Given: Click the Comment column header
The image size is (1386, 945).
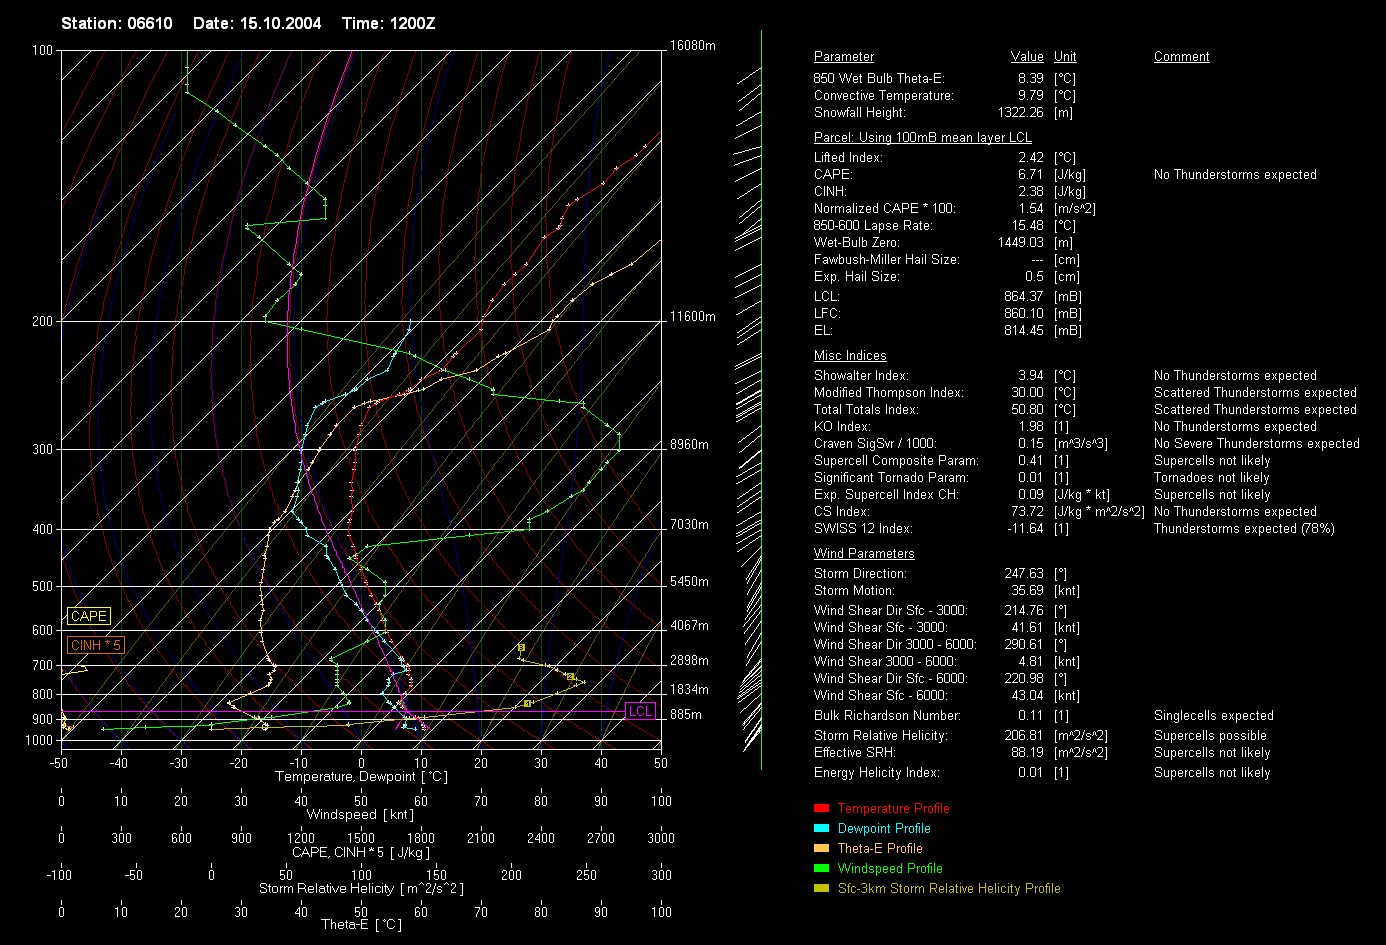Looking at the screenshot, I should [x=1181, y=57].
